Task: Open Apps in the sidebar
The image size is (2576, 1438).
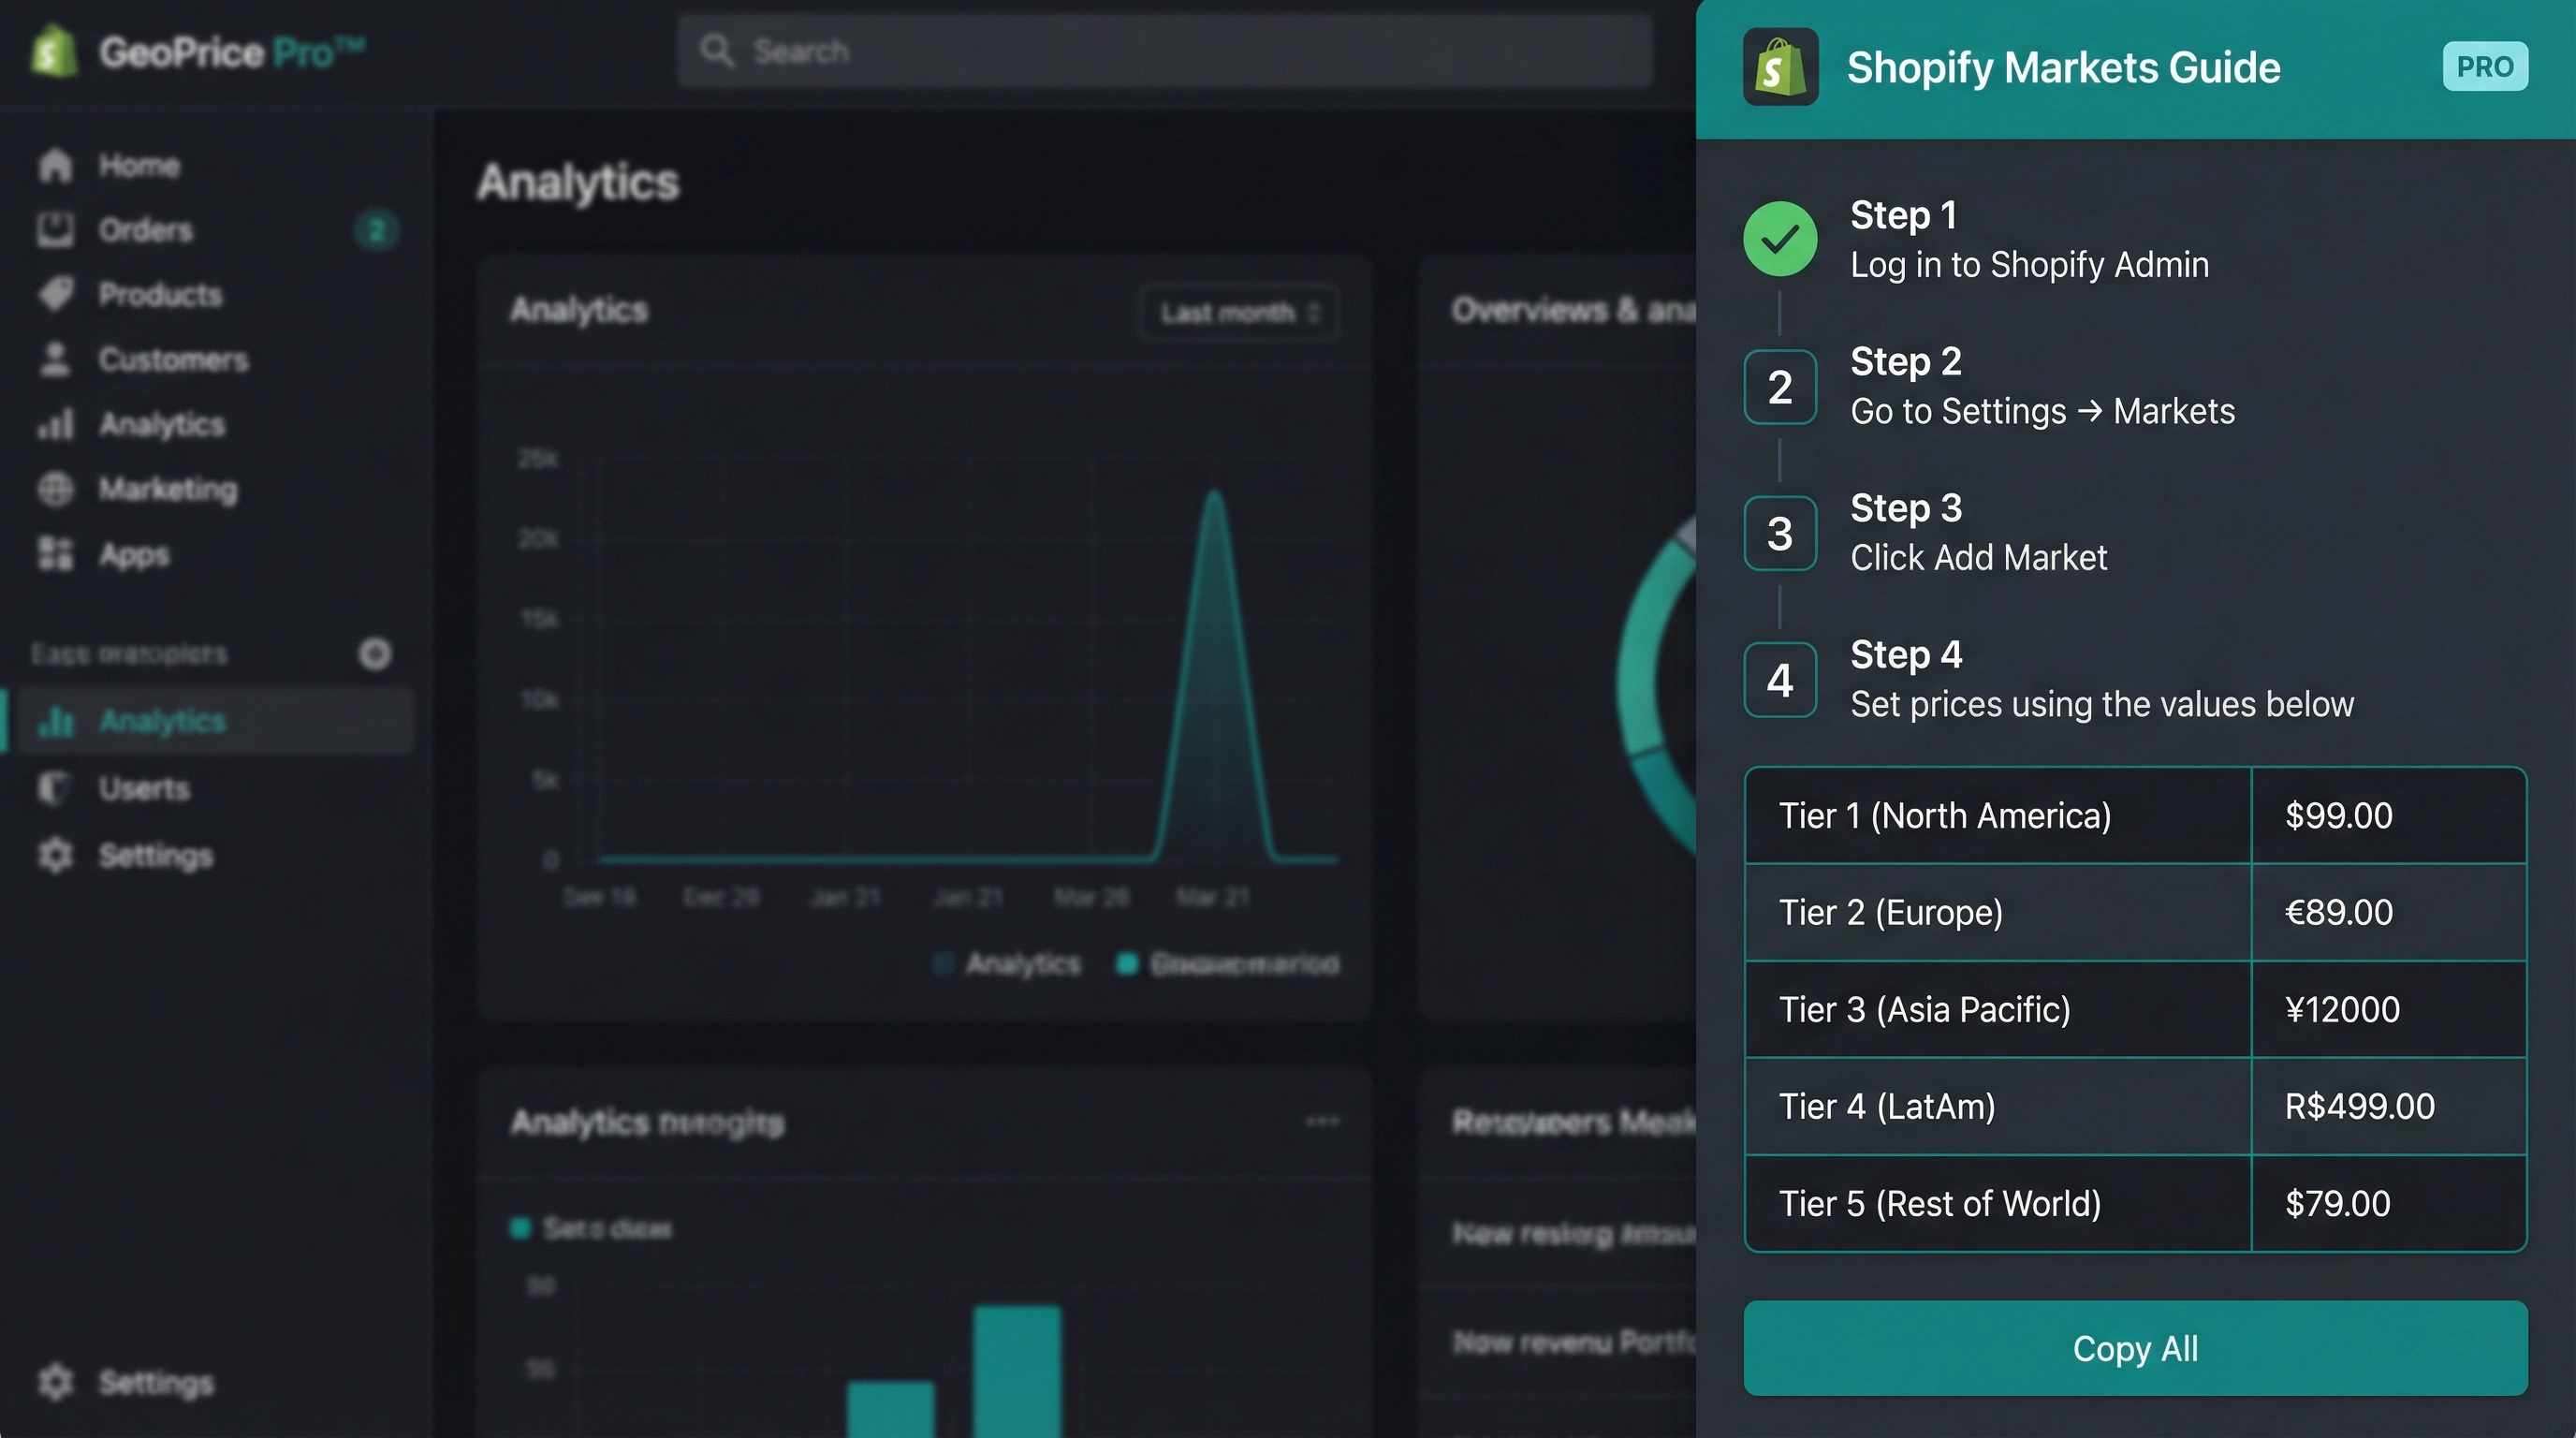Action: [134, 555]
